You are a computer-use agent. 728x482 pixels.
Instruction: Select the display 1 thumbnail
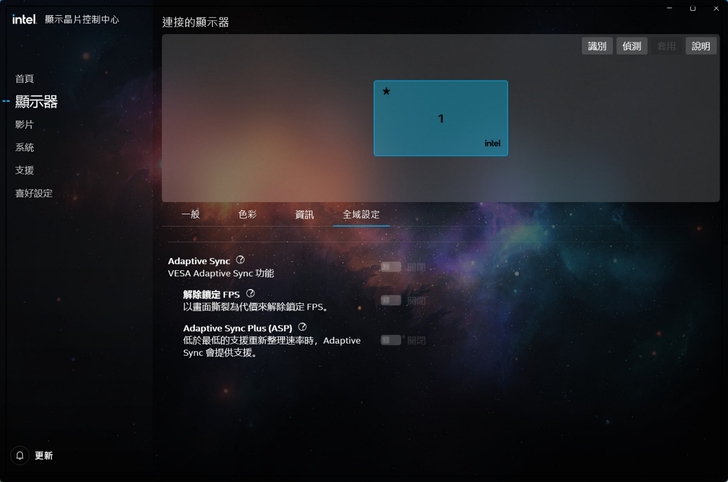pyautogui.click(x=441, y=118)
